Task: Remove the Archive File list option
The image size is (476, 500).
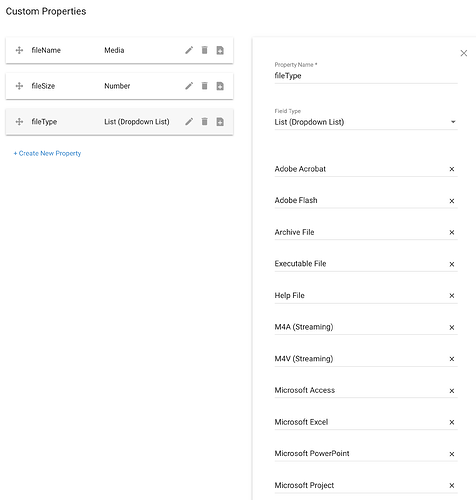Action: click(x=452, y=232)
